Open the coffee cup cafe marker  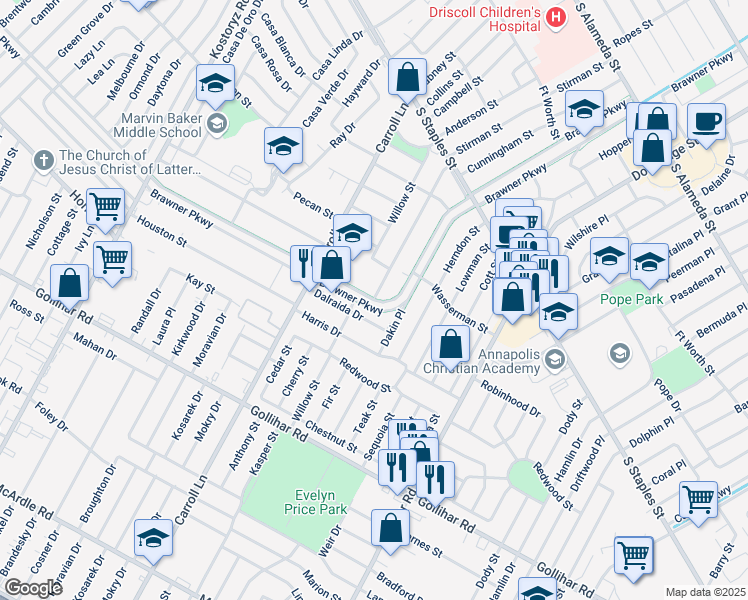(x=706, y=123)
